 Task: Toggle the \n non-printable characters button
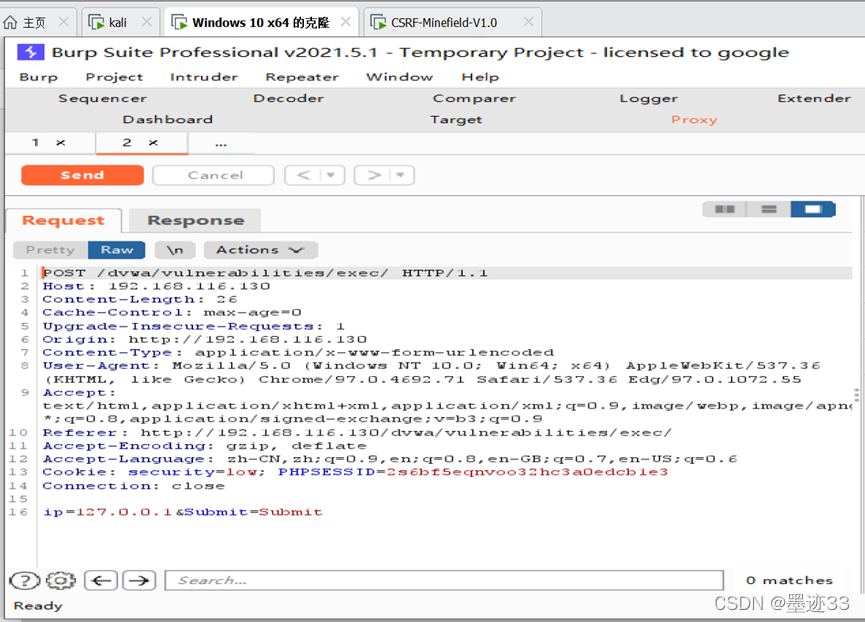pyautogui.click(x=175, y=250)
